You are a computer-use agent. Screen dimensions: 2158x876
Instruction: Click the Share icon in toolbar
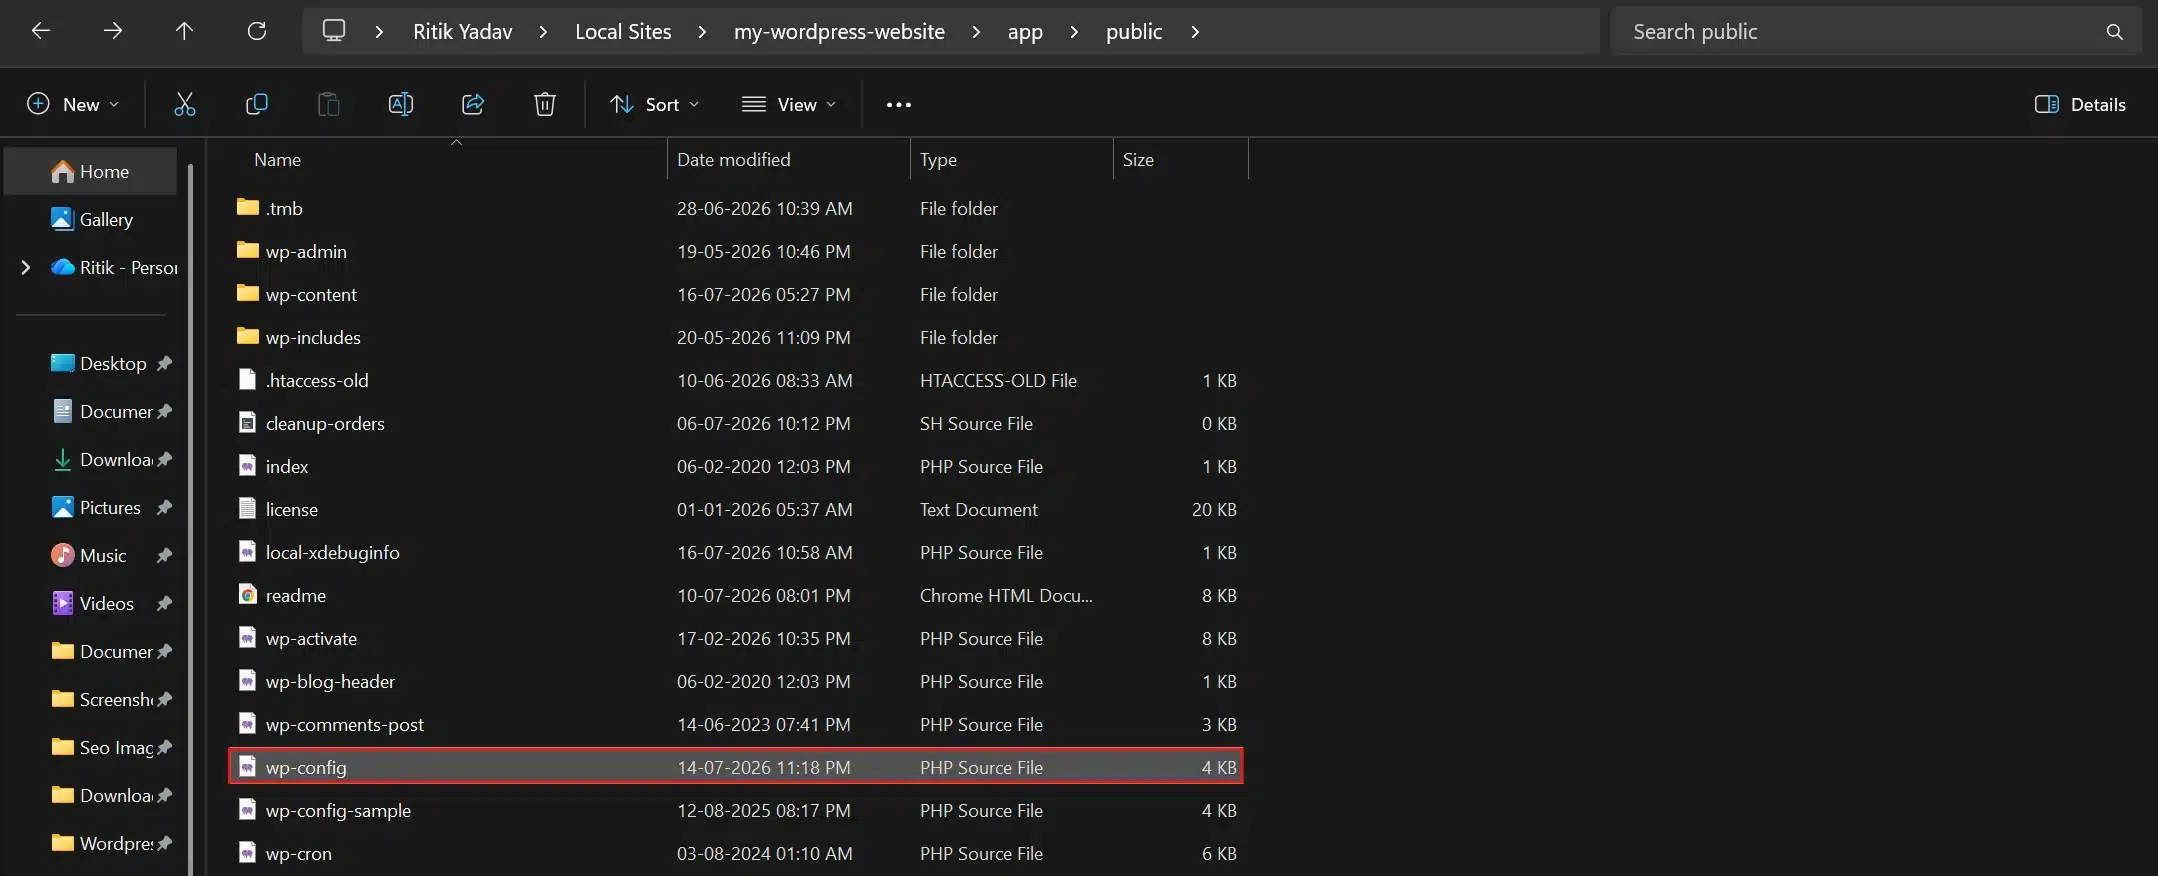click(x=473, y=104)
